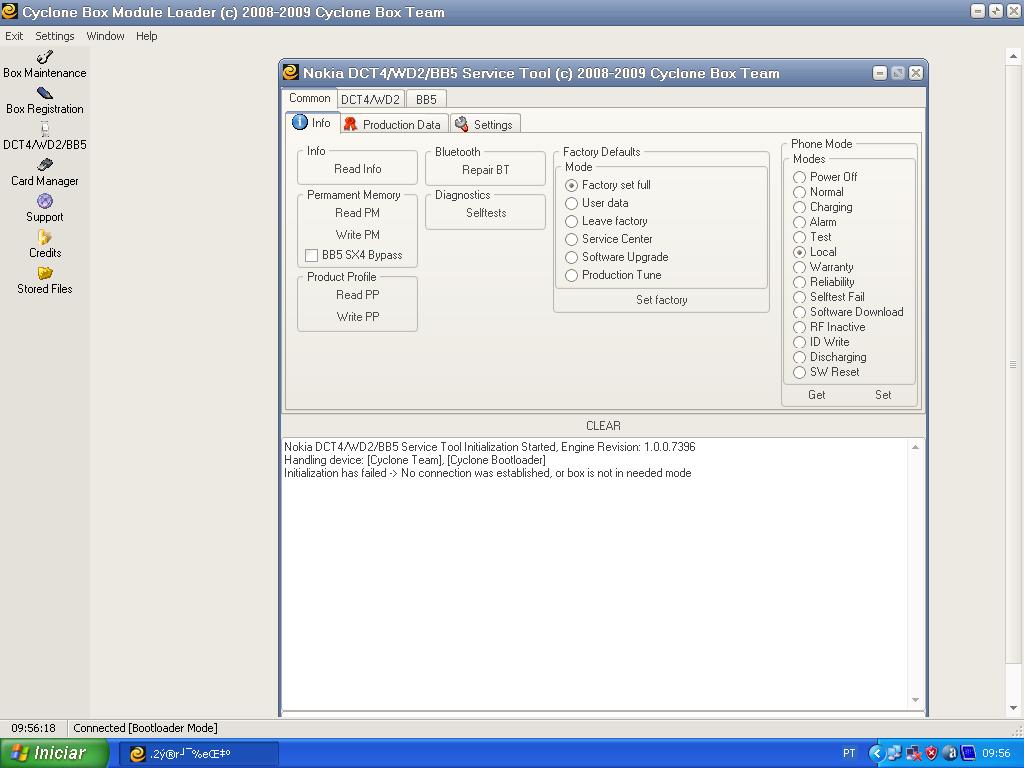Screen dimensions: 1024x768
Task: Enable BB5 SX4 Bypass checkbox
Action: click(312, 255)
